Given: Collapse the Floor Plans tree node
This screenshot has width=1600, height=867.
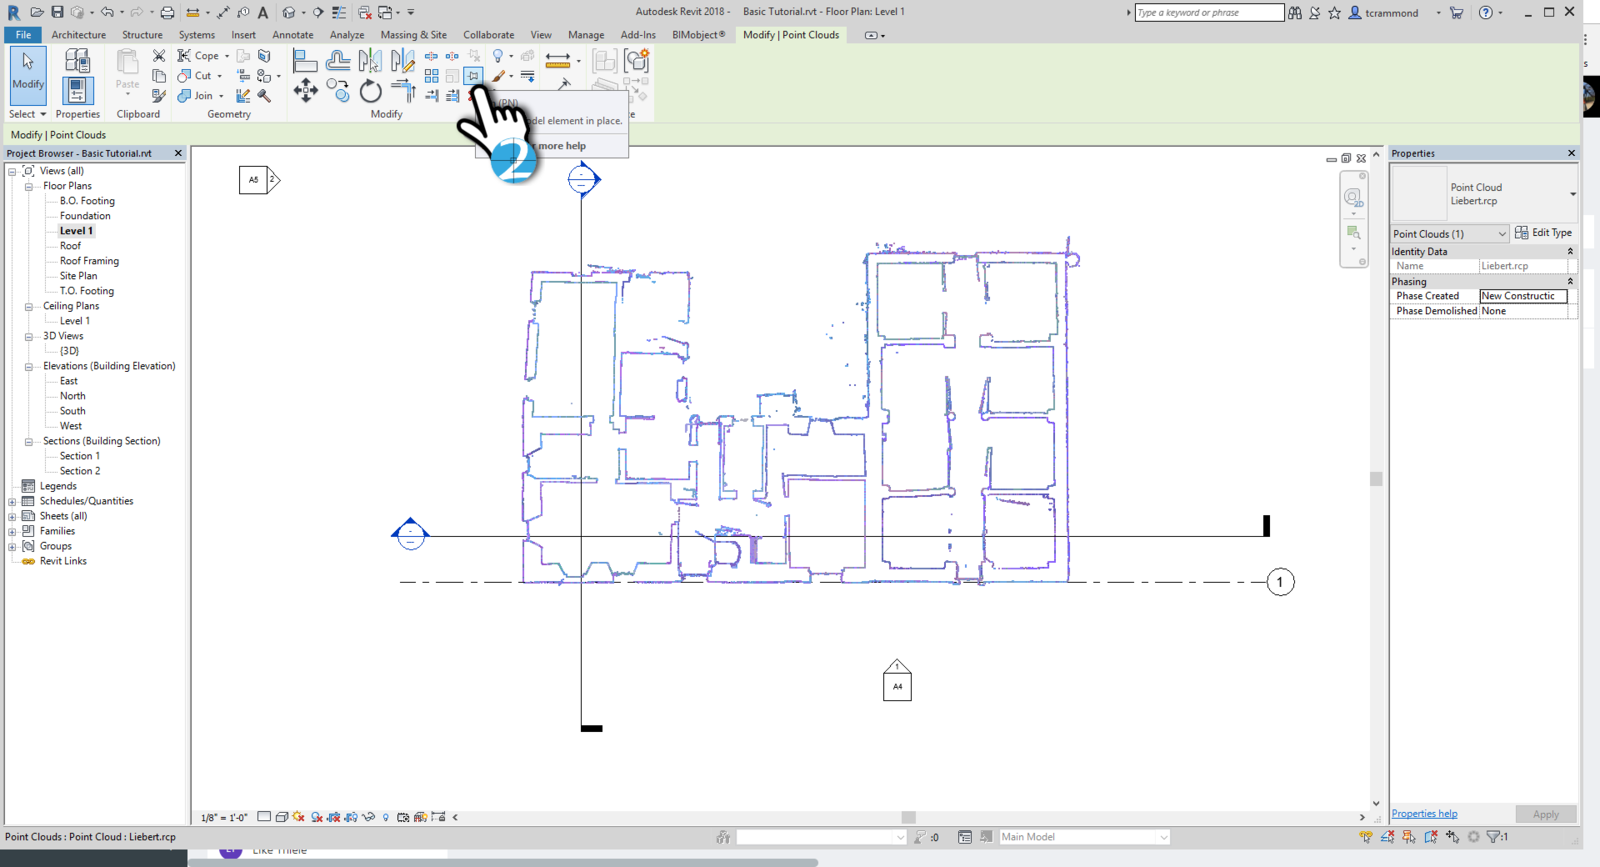Looking at the screenshot, I should (29, 186).
